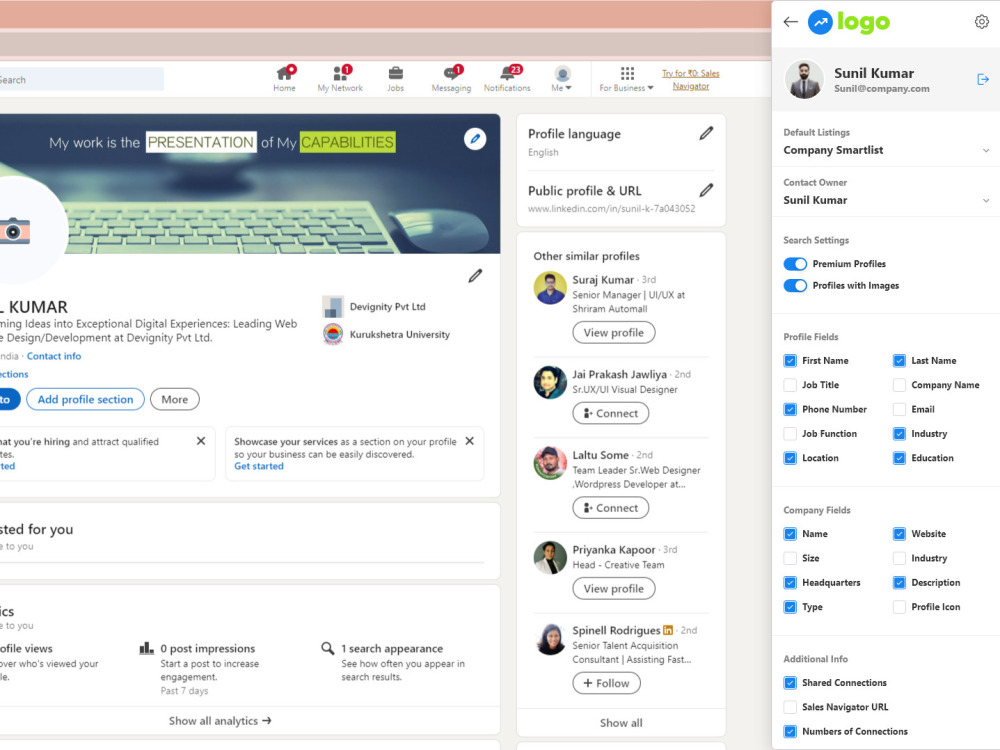The image size is (1000, 750).
Task: Click Add profile section button
Action: point(85,399)
